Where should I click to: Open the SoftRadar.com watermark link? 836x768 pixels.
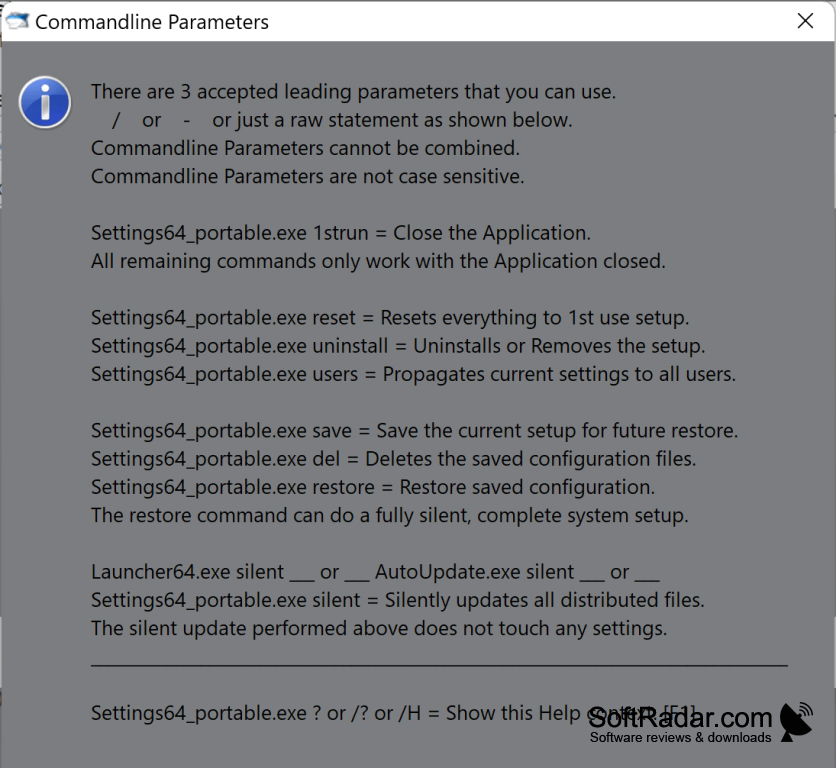(680, 718)
